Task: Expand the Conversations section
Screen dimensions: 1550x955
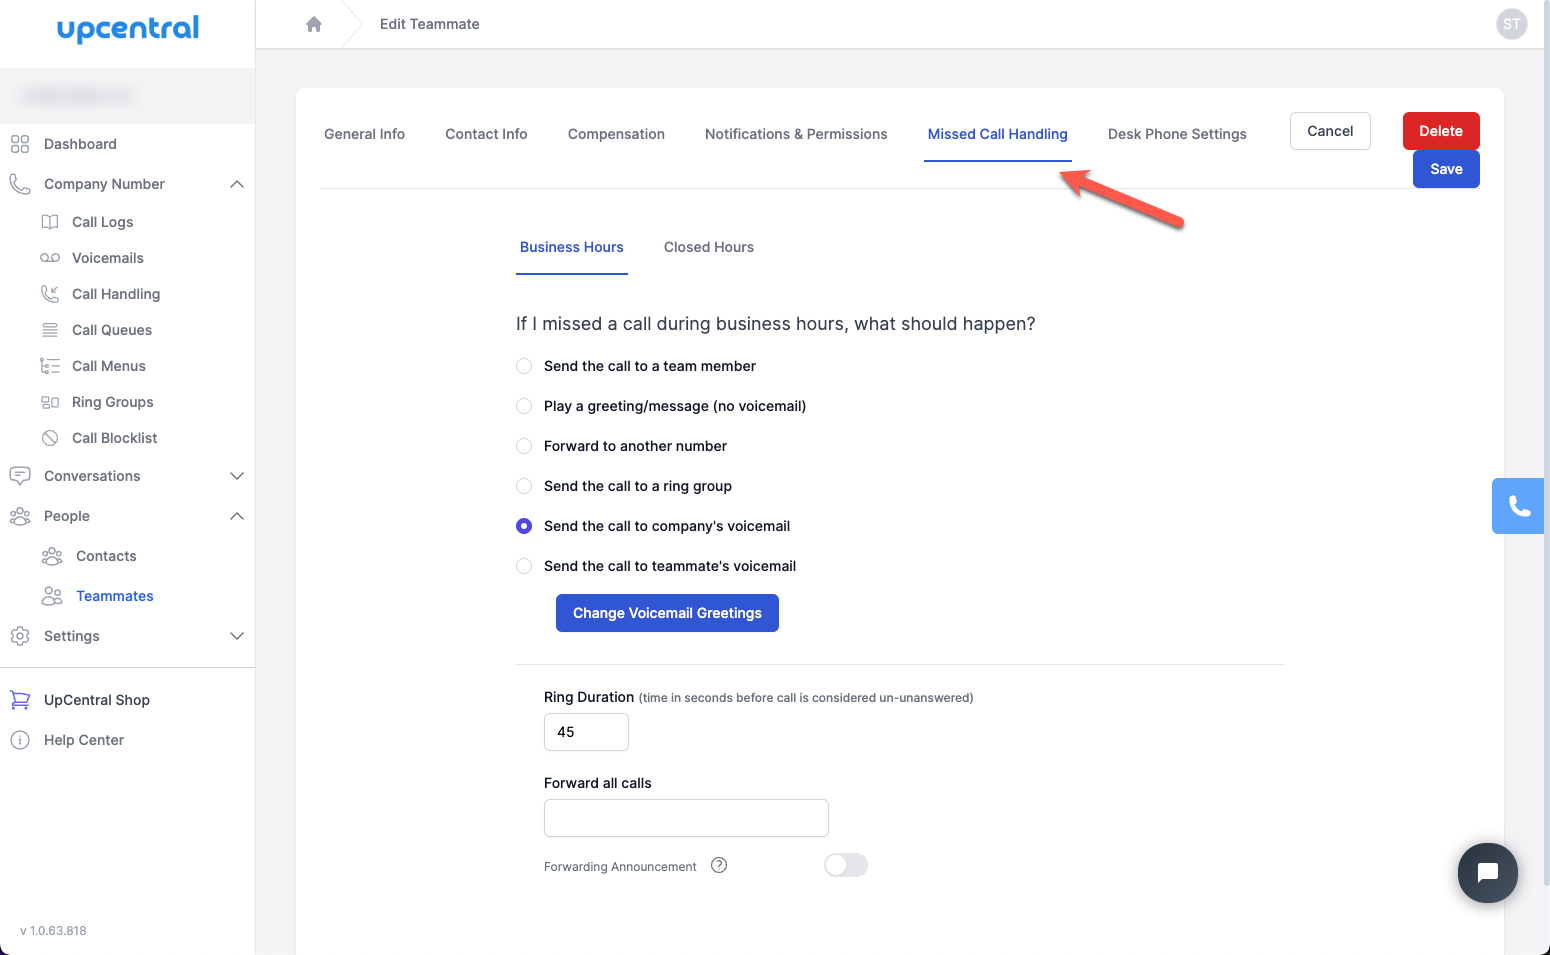Action: coord(237,476)
